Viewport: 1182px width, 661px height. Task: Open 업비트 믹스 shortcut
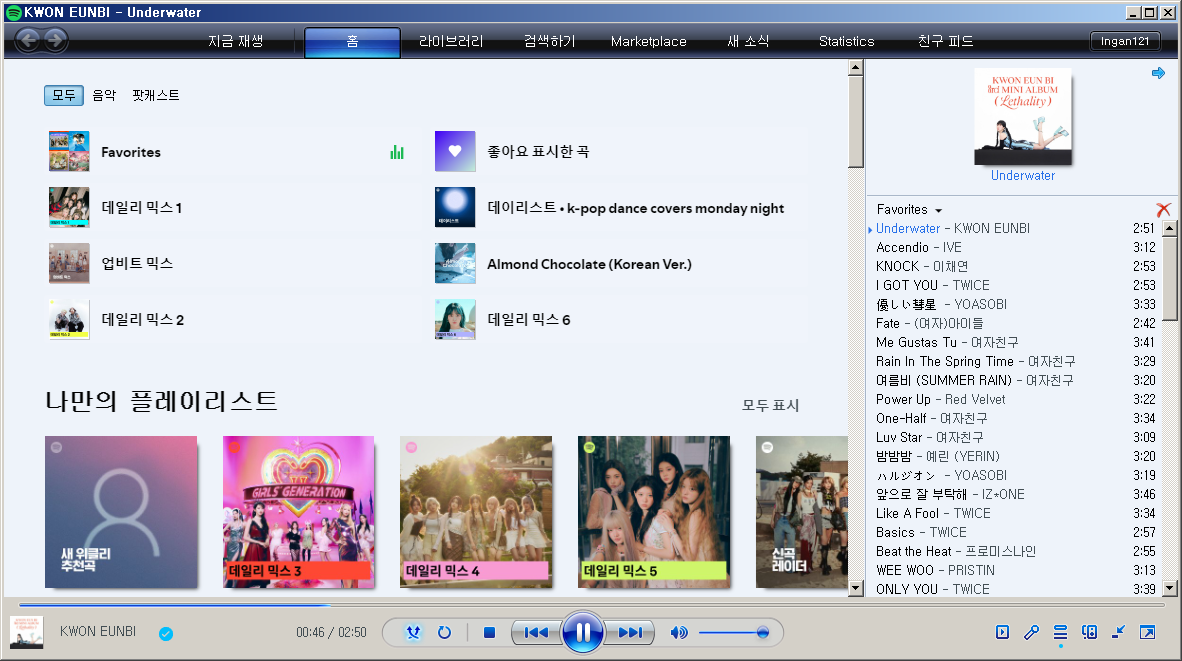coord(234,263)
